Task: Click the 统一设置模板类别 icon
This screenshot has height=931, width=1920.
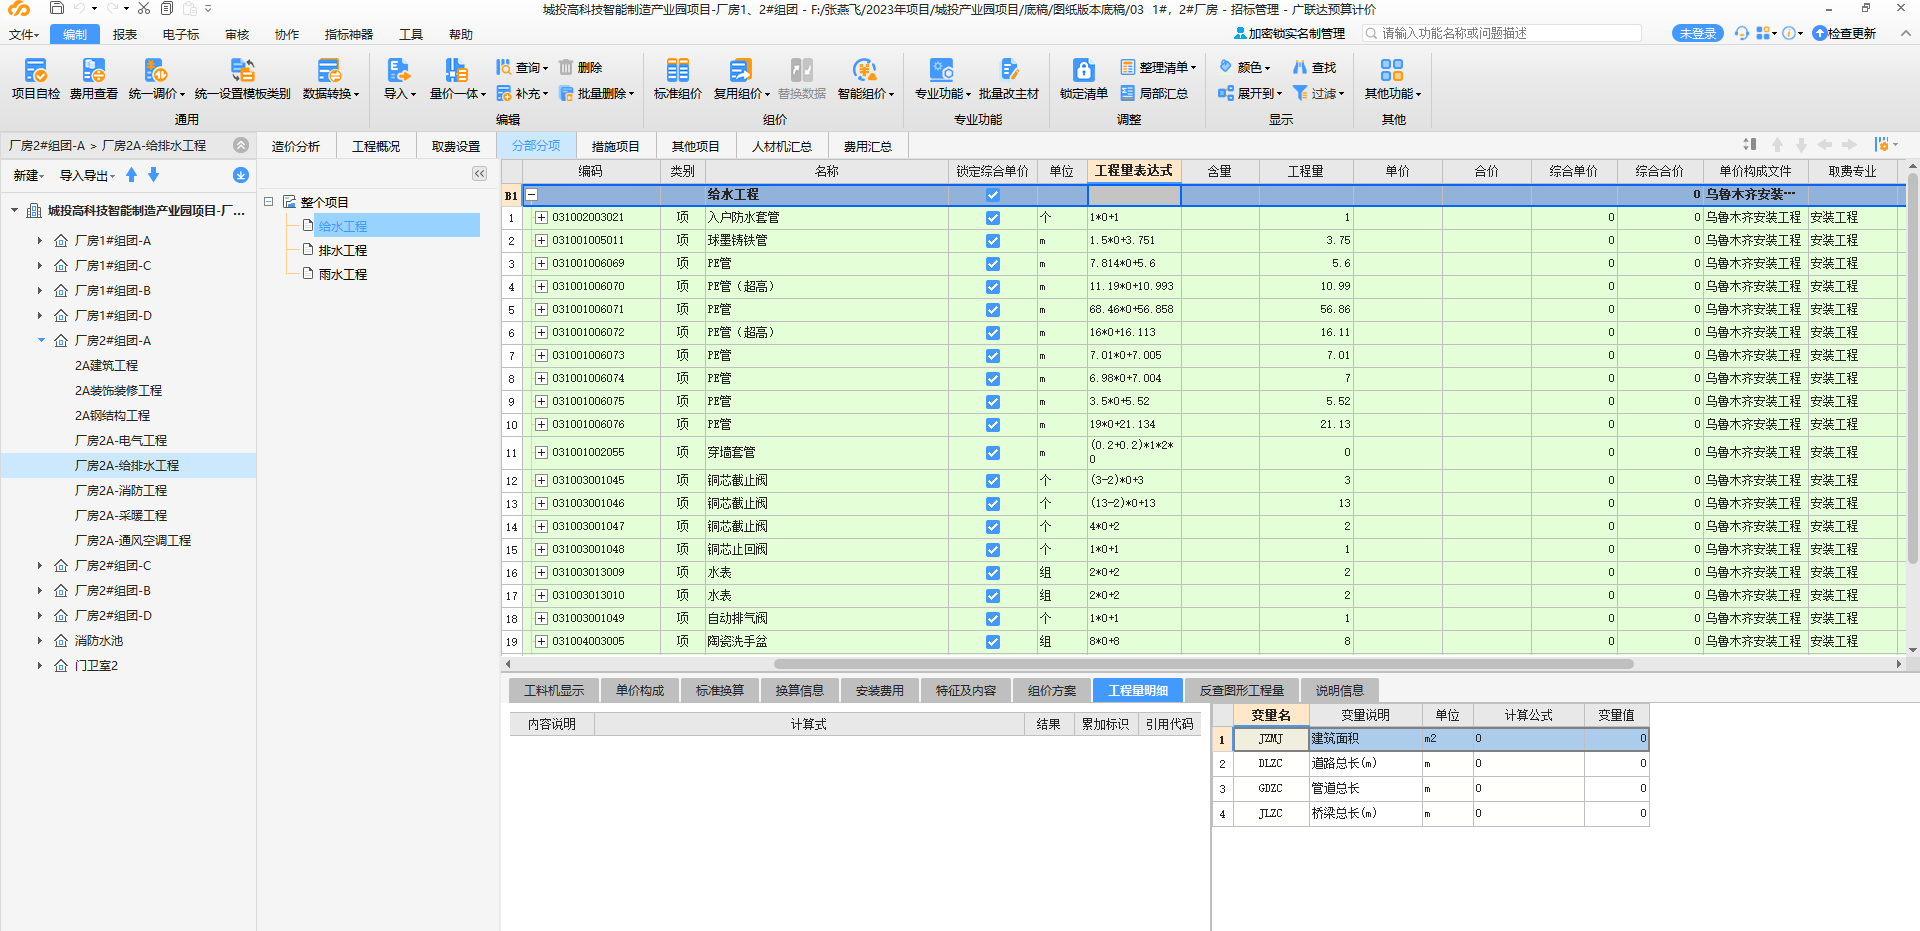Action: point(242,71)
